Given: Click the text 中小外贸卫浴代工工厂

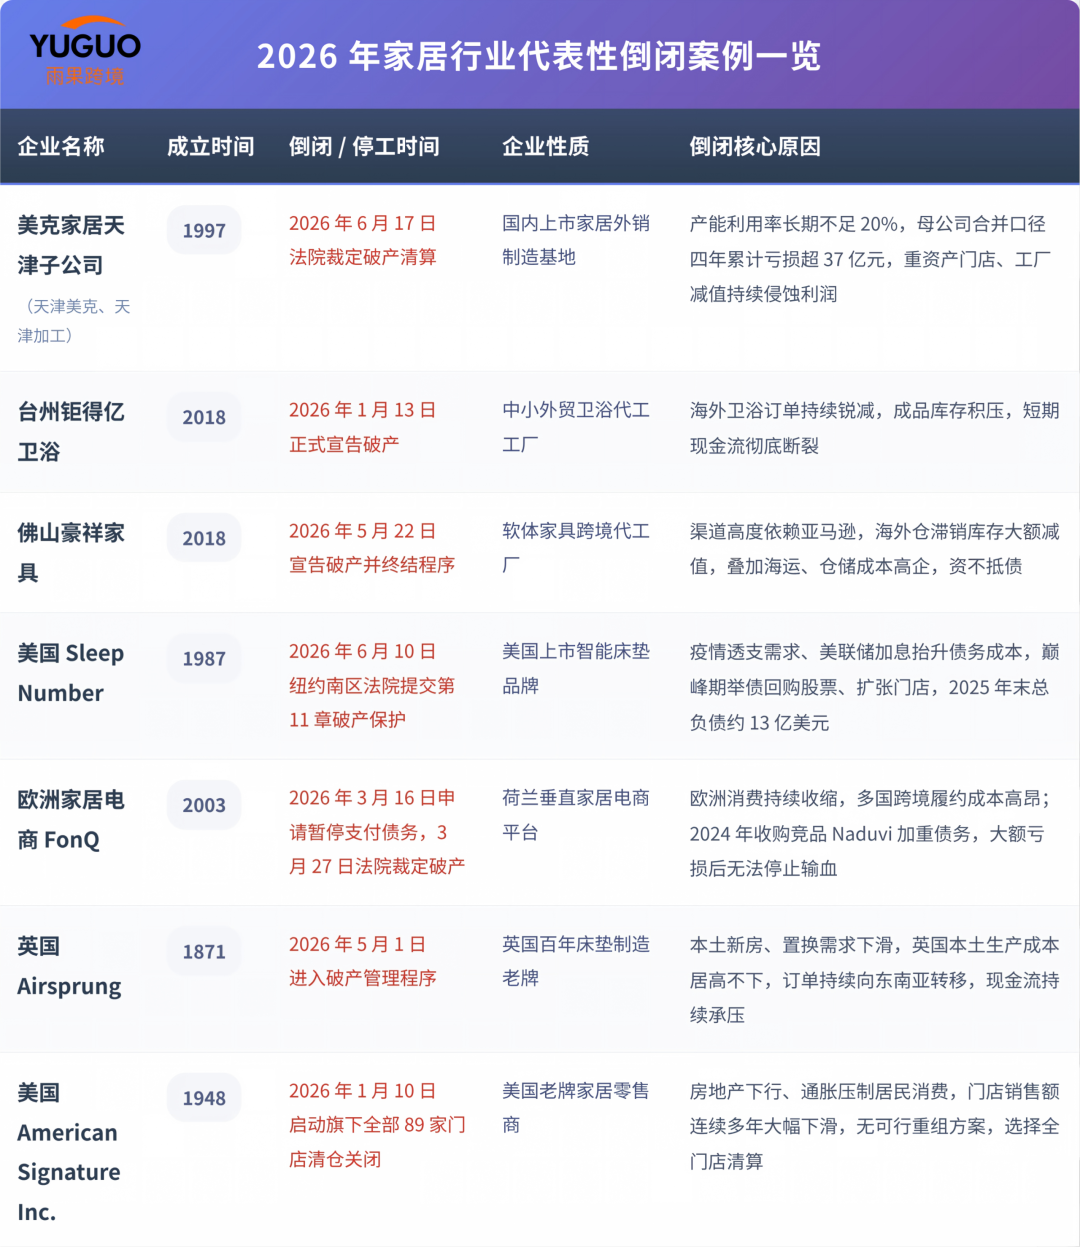Looking at the screenshot, I should pos(576,427).
